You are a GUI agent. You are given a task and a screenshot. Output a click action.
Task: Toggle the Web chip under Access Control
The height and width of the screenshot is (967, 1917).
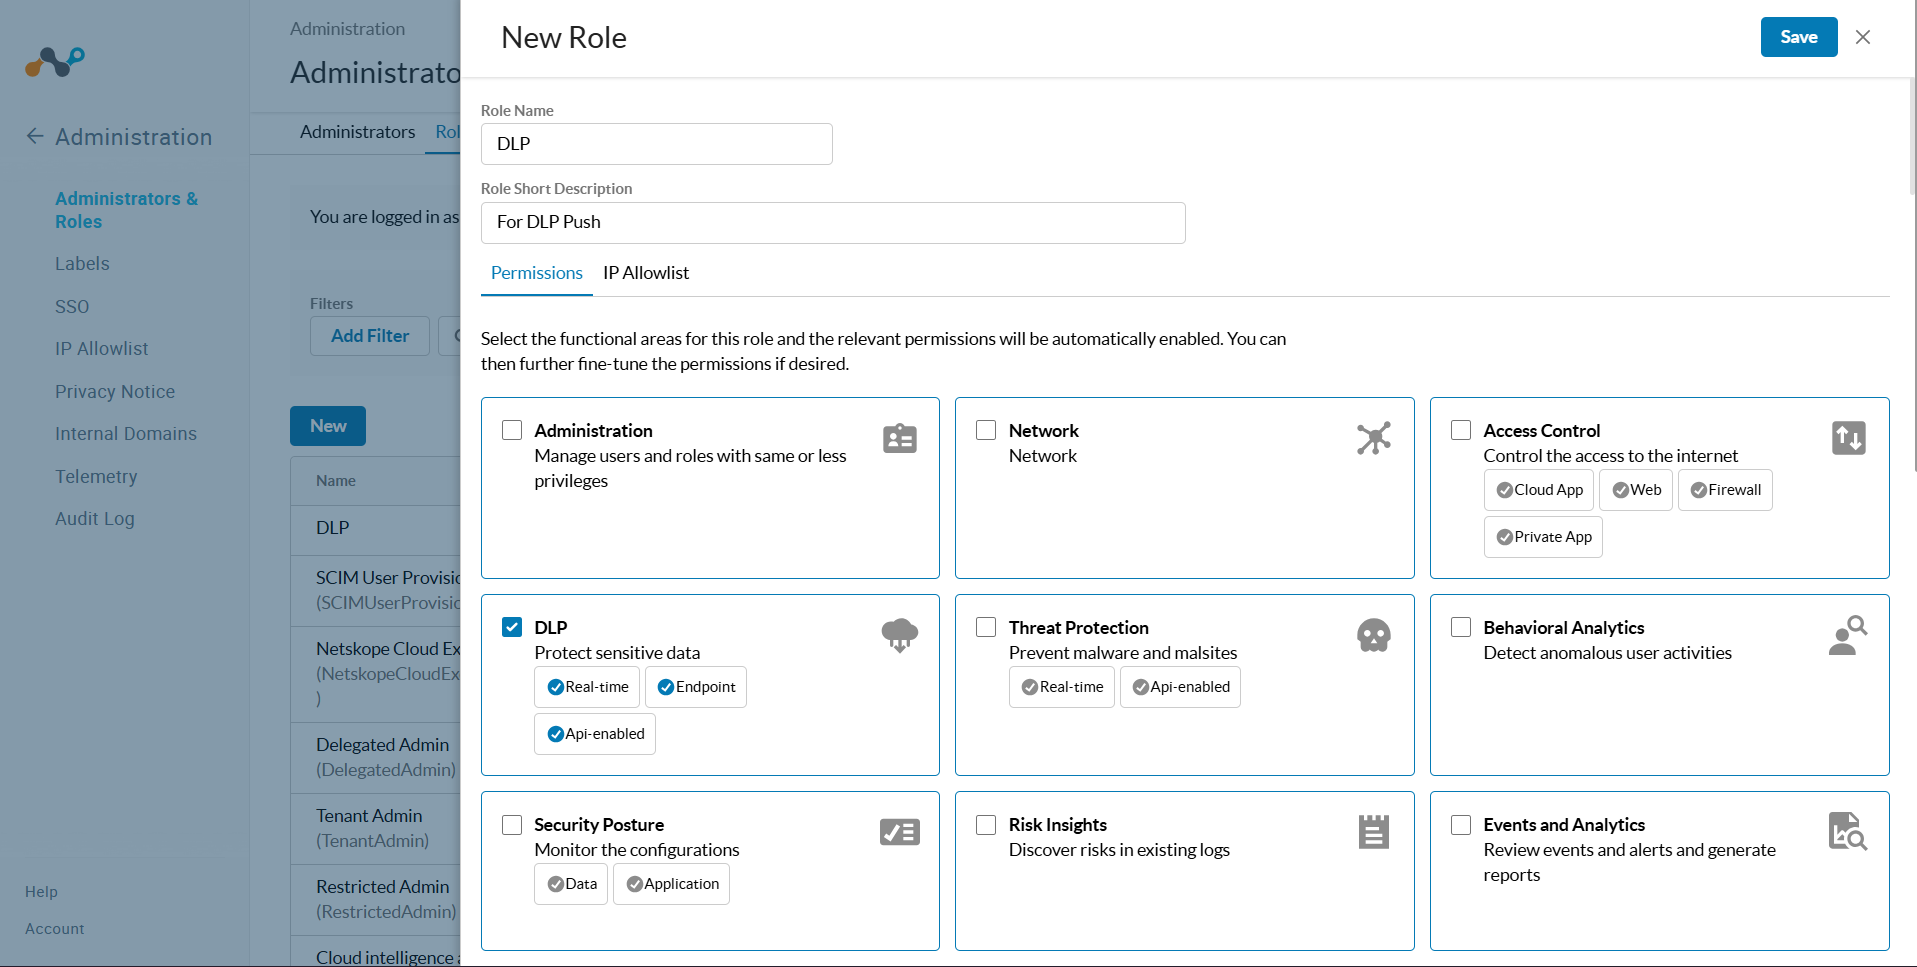click(1636, 490)
